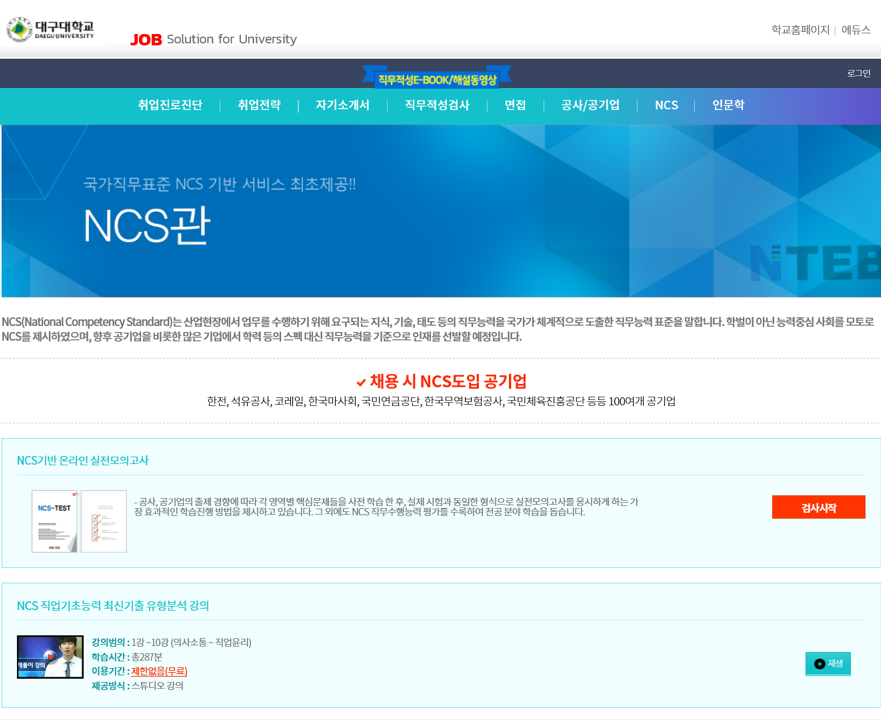
Task: Open 취업진로진단 menu
Action: (x=170, y=105)
